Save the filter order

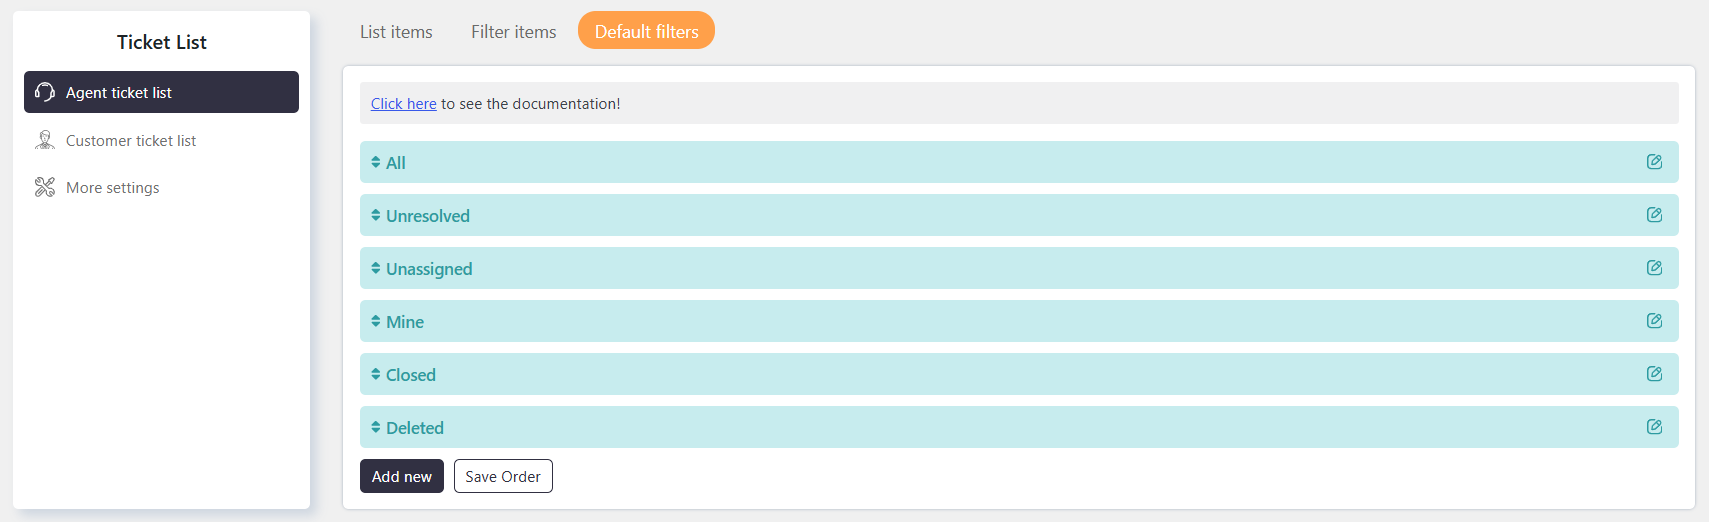coord(503,476)
